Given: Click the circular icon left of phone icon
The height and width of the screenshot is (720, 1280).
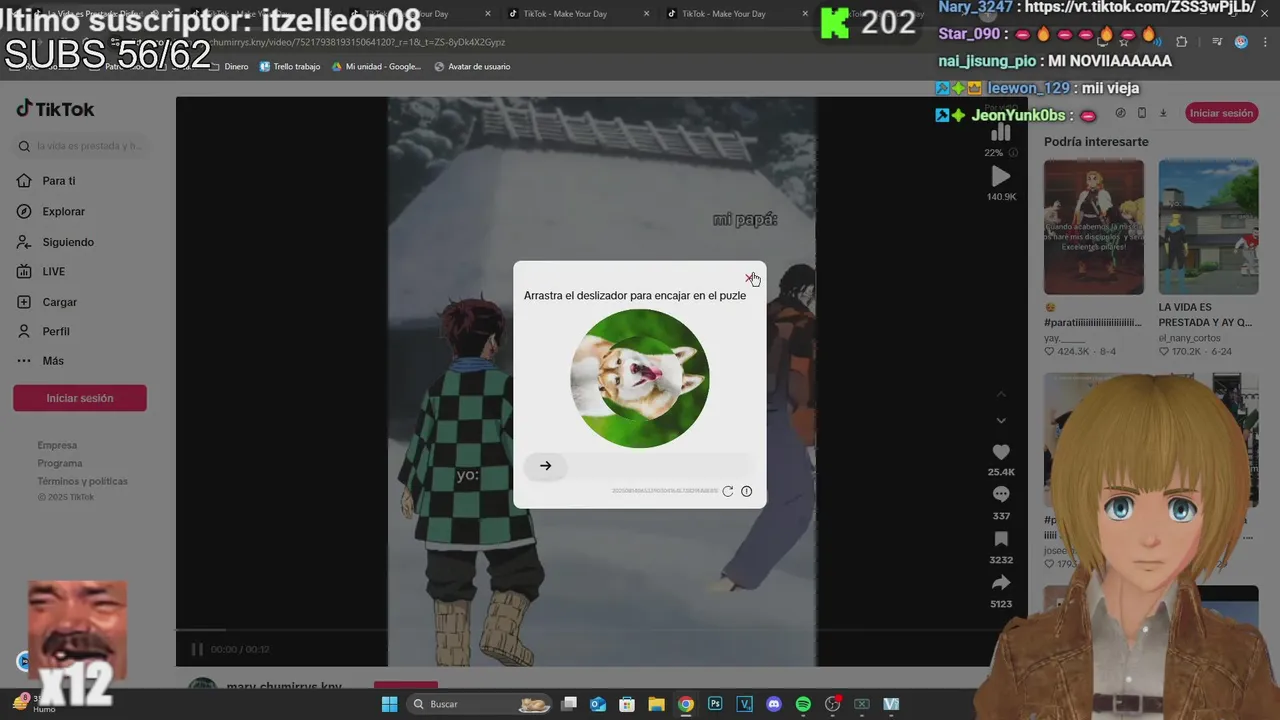Looking at the screenshot, I should (1120, 113).
